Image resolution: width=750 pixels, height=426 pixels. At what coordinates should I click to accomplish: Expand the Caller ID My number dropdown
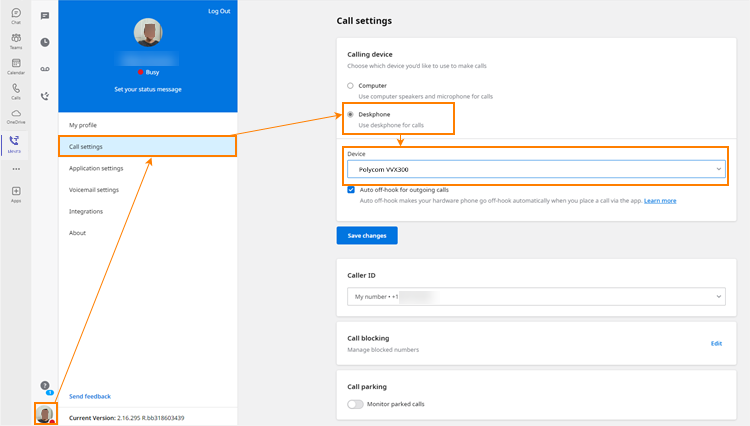536,296
